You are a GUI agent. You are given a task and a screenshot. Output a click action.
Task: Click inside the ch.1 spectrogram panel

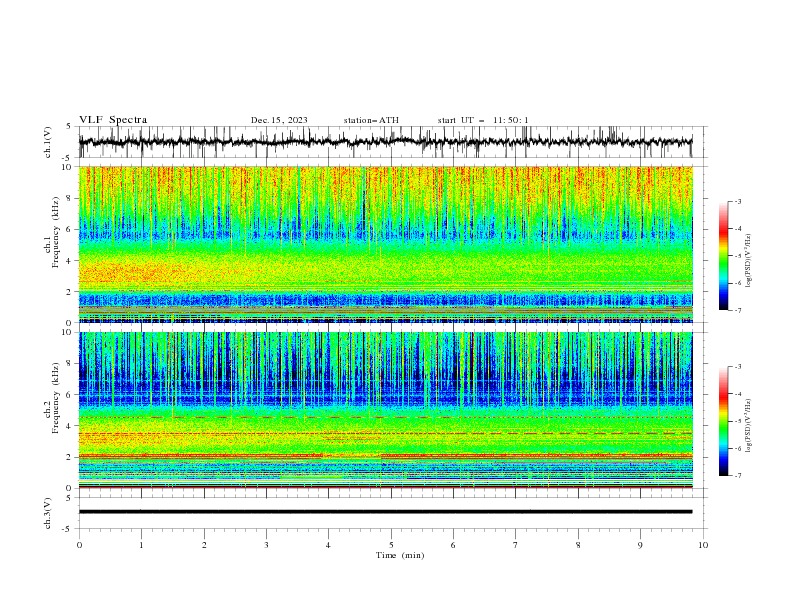pyautogui.click(x=386, y=244)
